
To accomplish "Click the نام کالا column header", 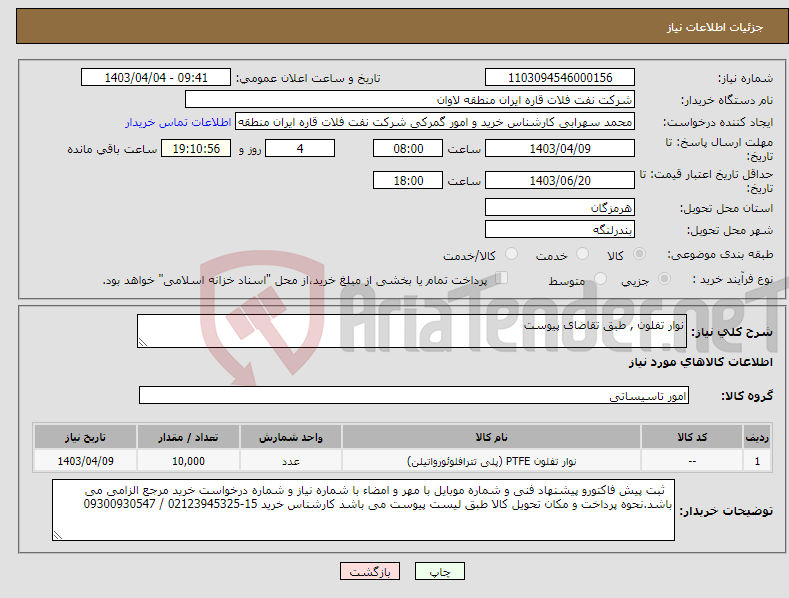I will click(491, 437).
